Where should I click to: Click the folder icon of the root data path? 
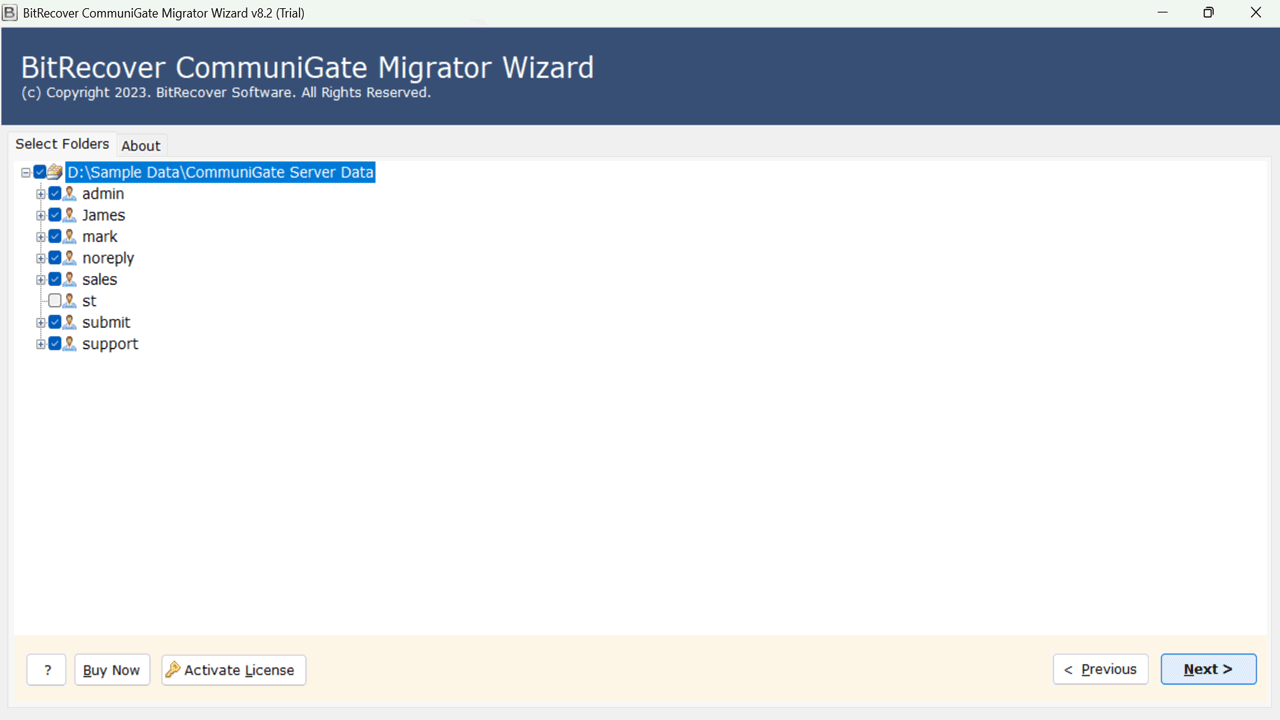pyautogui.click(x=55, y=172)
